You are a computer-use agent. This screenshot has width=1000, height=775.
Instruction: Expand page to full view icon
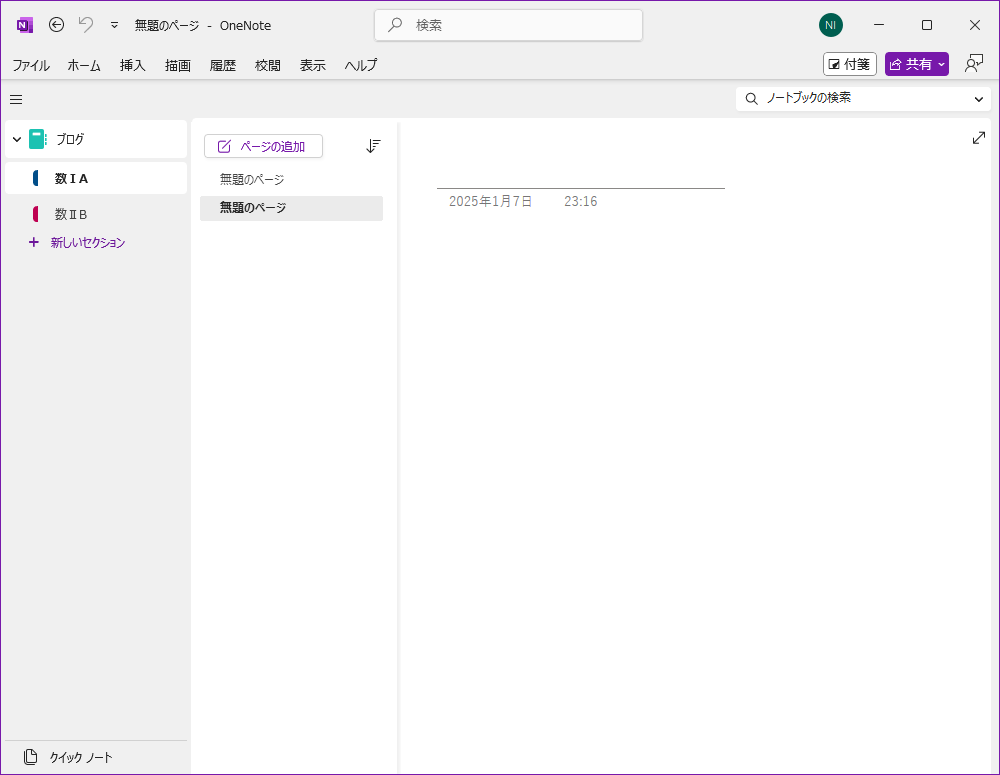978,138
